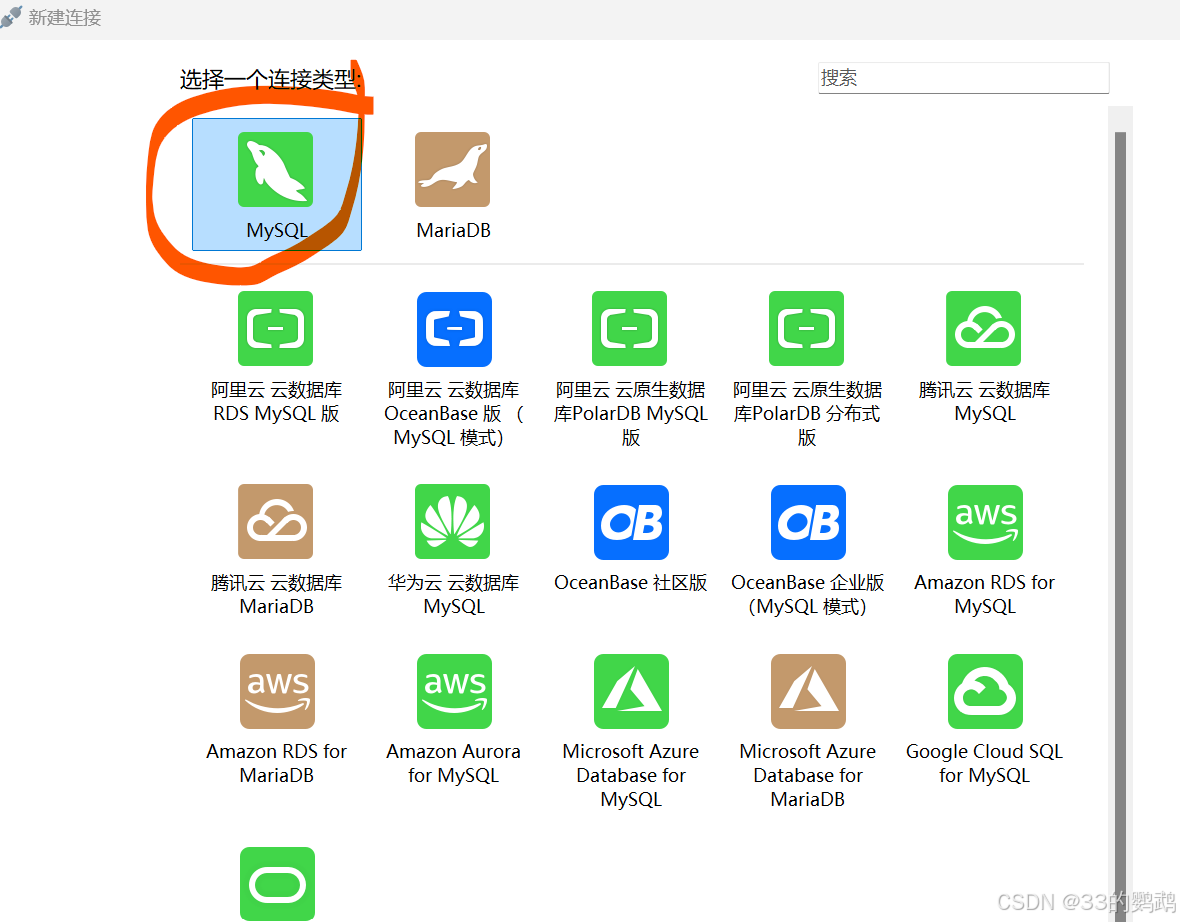
Task: Choose the Amazon Aurora for MySQL icon
Action: (x=455, y=692)
